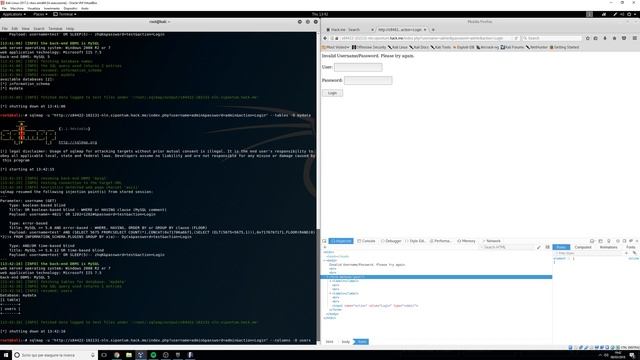
Task: Click the devtools Search HTML field
Action: 506,247
